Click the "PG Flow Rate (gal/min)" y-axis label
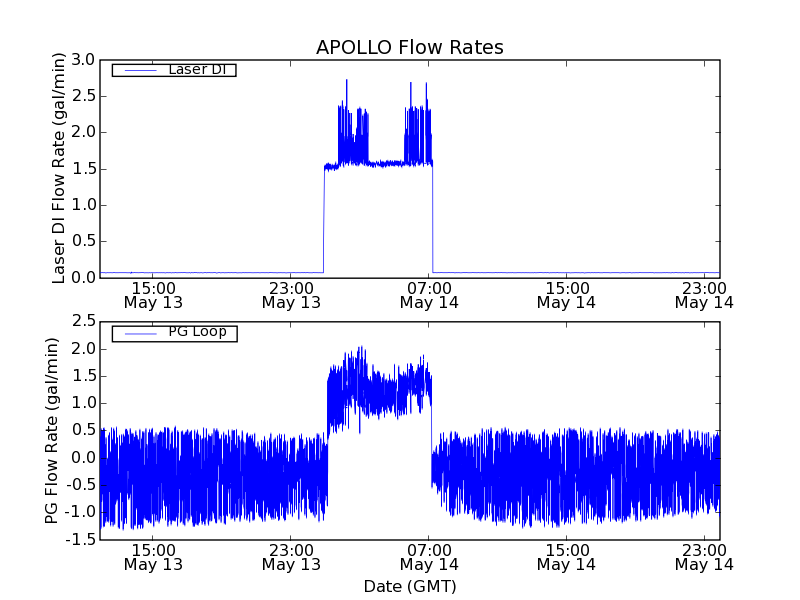This screenshot has height=600, width=800. (52, 430)
